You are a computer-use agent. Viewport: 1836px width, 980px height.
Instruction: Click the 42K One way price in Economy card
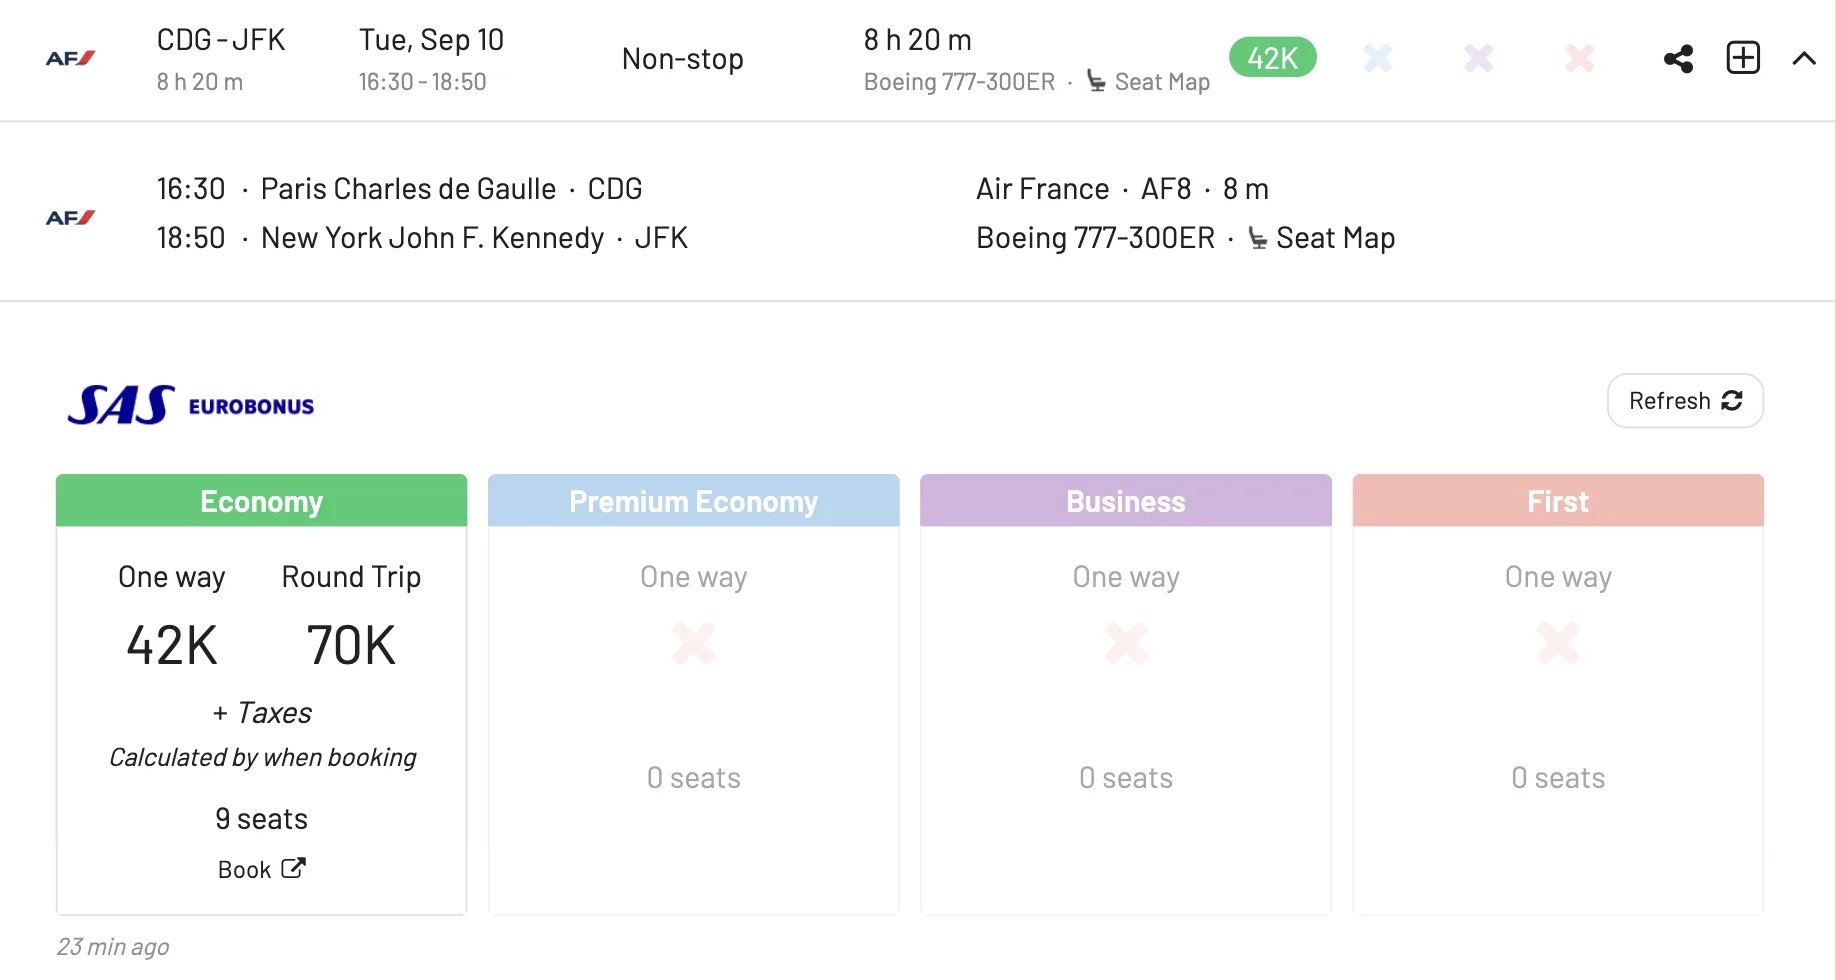(x=172, y=645)
